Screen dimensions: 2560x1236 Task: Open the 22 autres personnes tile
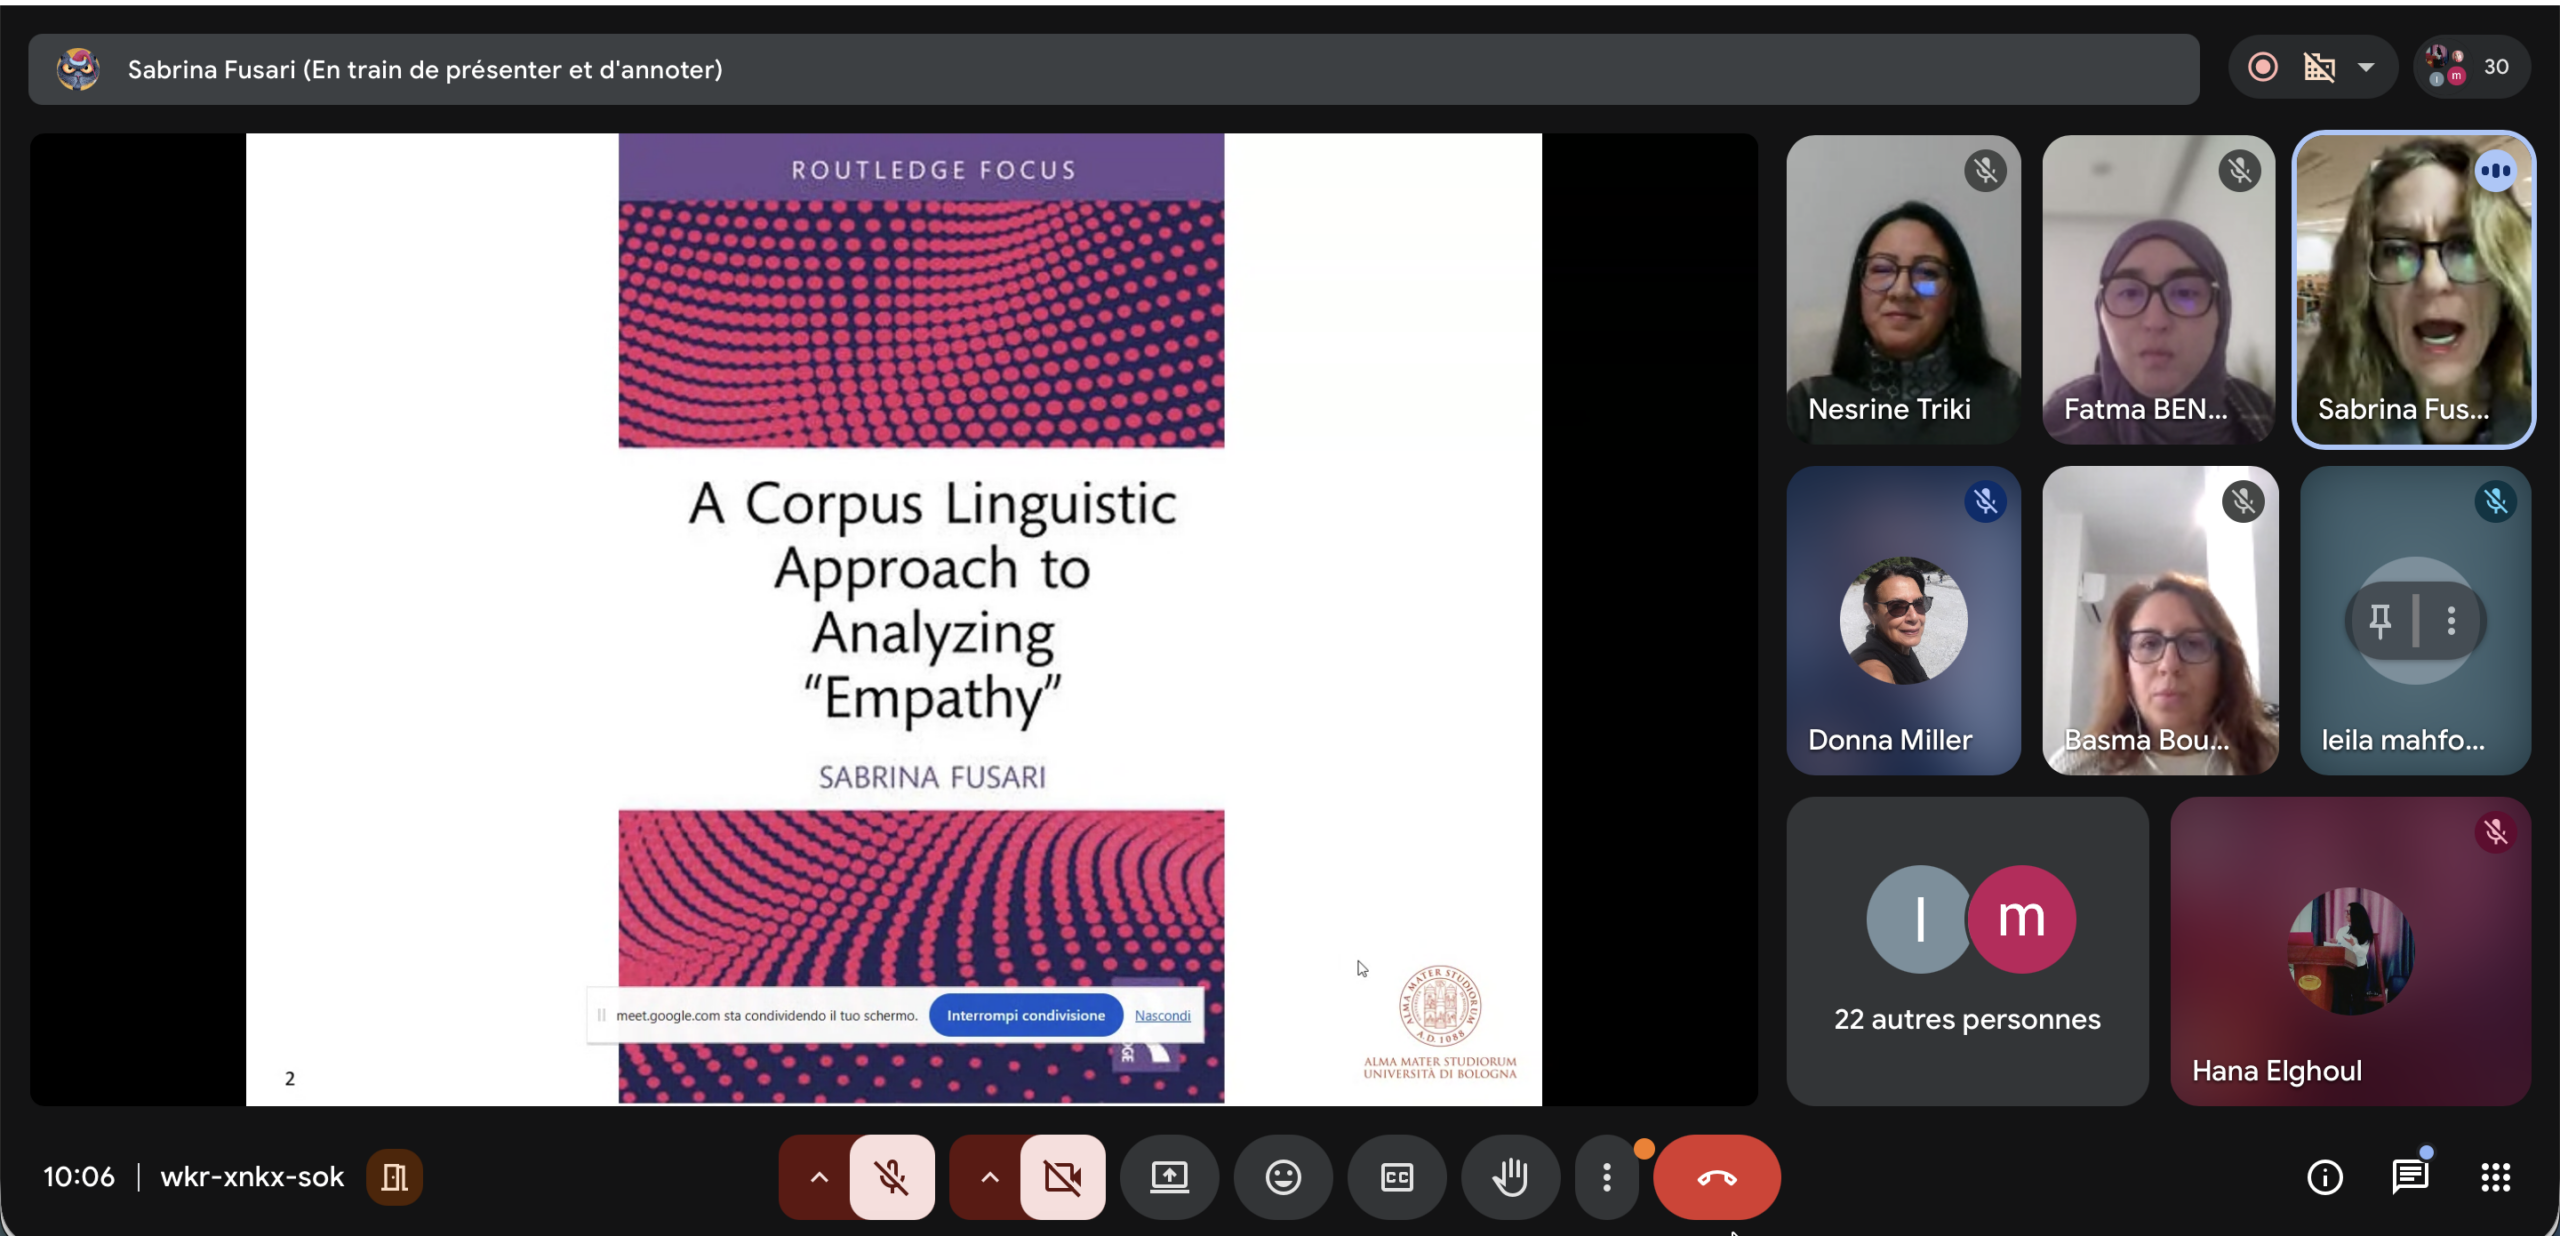click(x=1967, y=951)
